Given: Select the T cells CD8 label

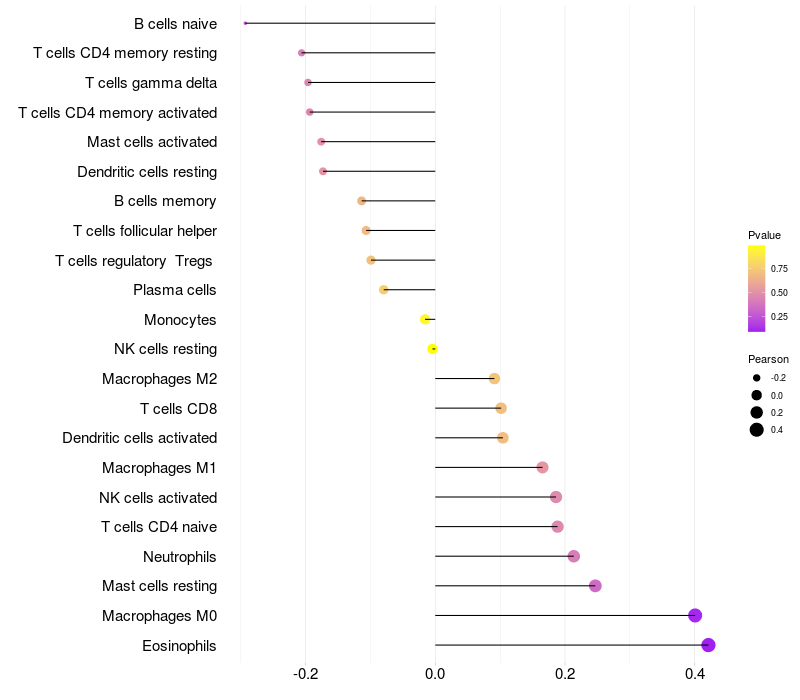Looking at the screenshot, I should (x=178, y=409).
